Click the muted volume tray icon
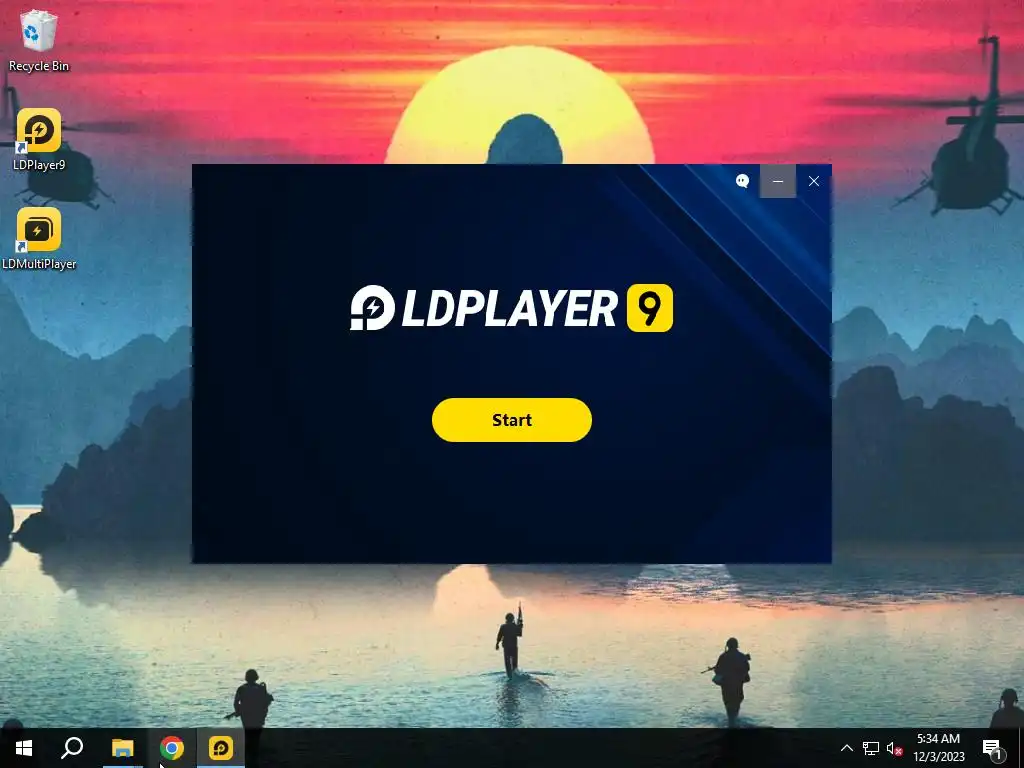 pos(895,748)
